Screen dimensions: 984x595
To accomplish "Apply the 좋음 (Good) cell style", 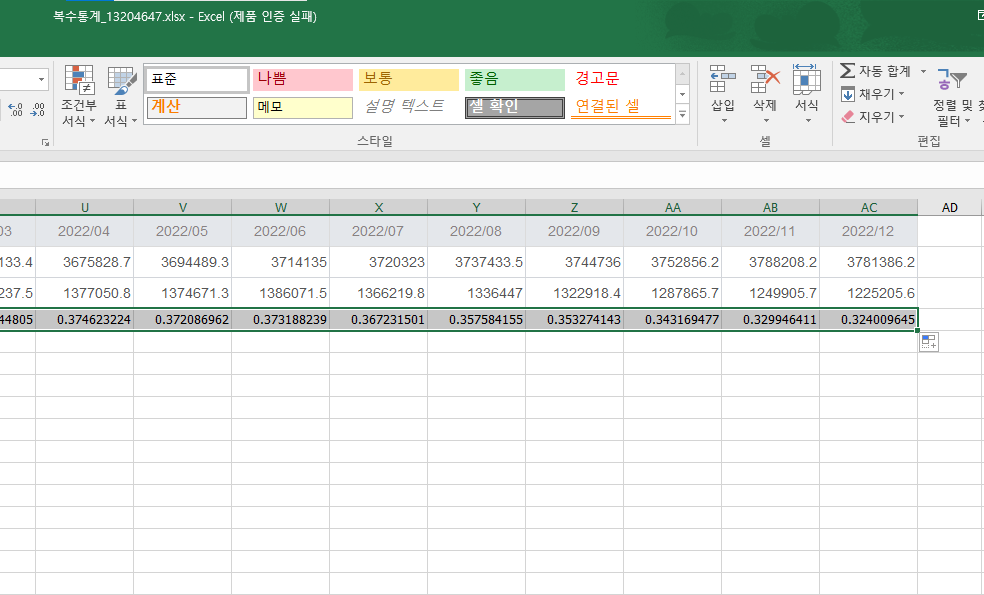I will [x=515, y=80].
